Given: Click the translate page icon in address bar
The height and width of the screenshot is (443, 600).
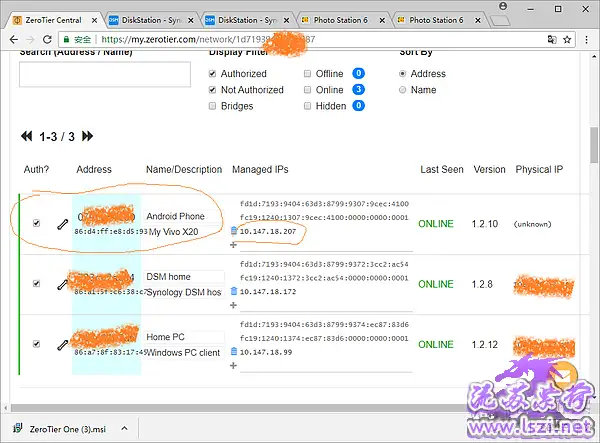Looking at the screenshot, I should click(552, 39).
